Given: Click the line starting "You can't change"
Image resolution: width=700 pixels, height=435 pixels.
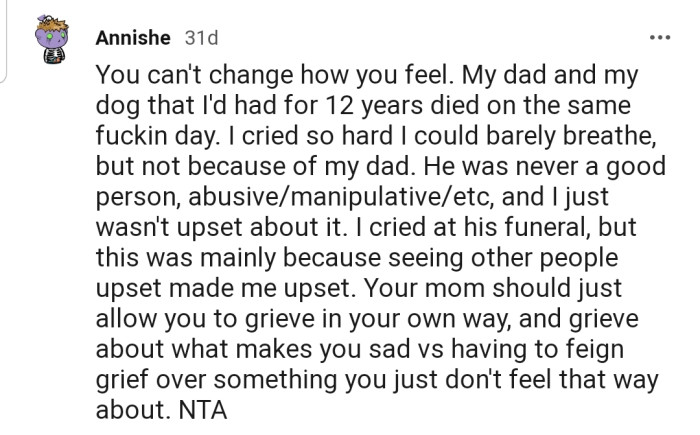Looking at the screenshot, I should pyautogui.click(x=367, y=75).
